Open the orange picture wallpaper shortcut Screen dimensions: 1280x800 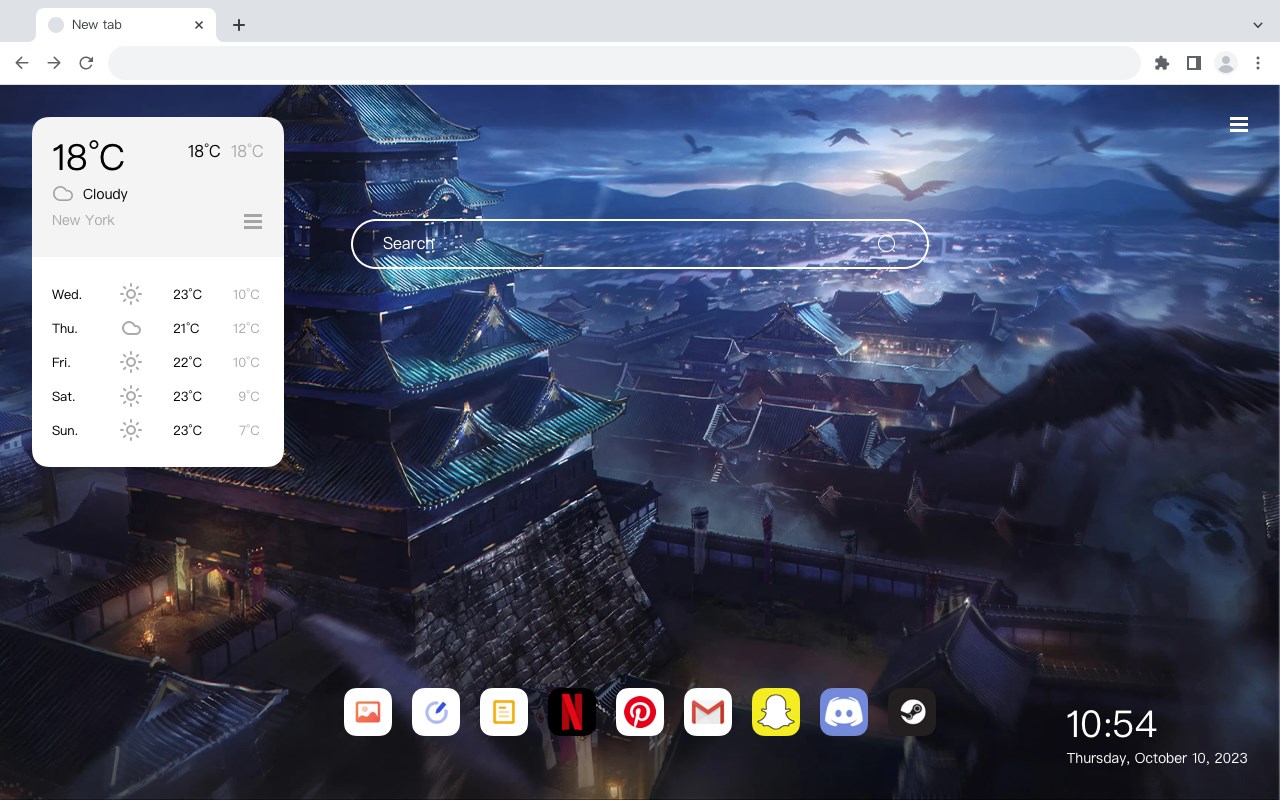point(368,712)
